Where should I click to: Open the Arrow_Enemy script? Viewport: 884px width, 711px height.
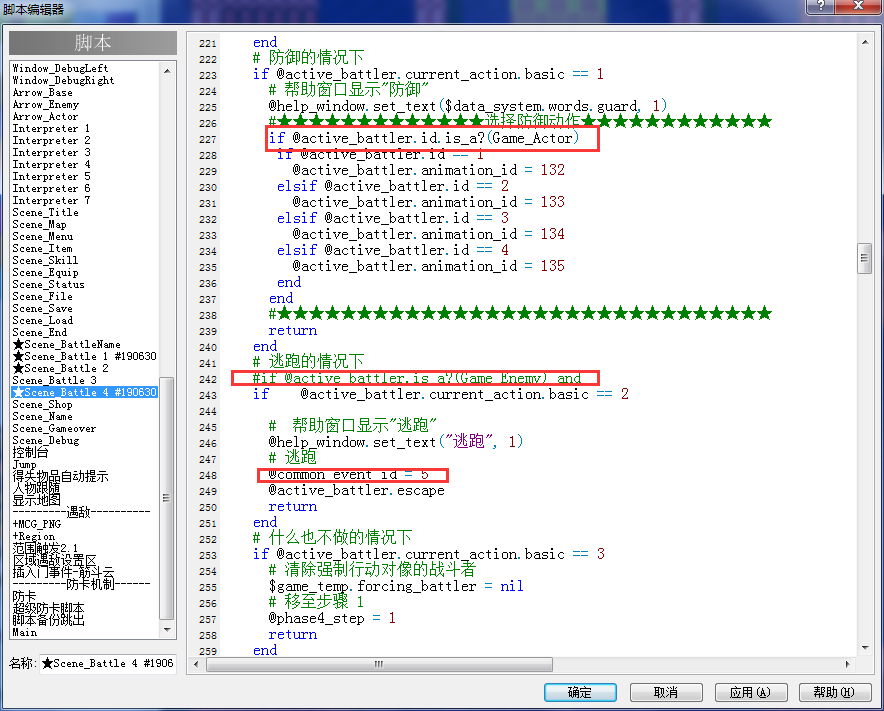46,104
